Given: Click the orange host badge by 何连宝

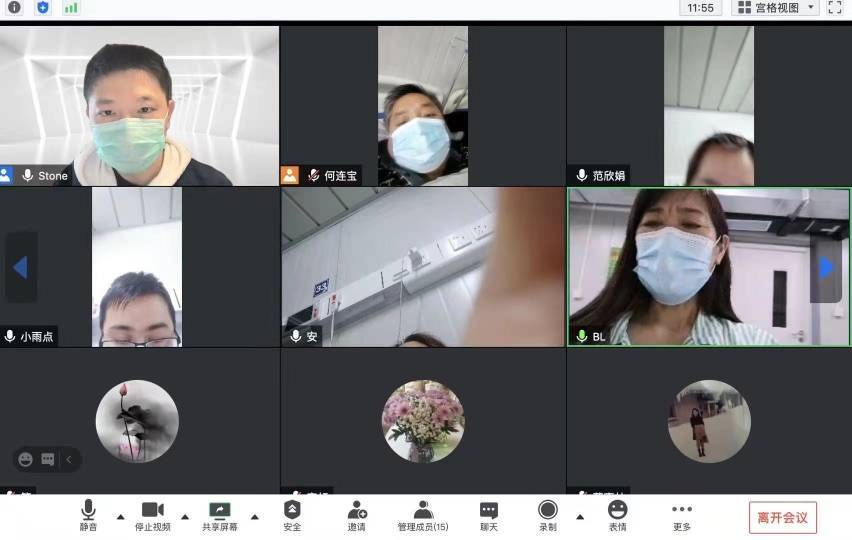Looking at the screenshot, I should [290, 175].
